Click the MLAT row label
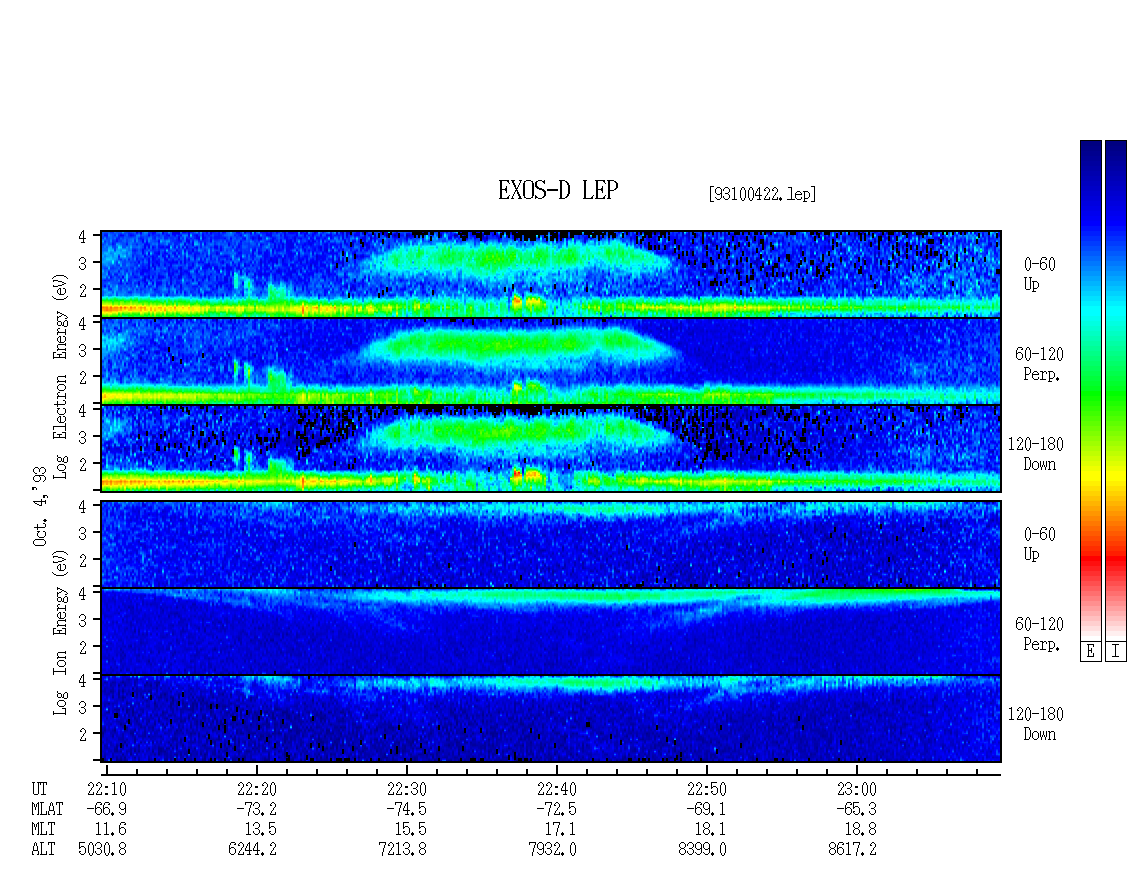 [47, 809]
